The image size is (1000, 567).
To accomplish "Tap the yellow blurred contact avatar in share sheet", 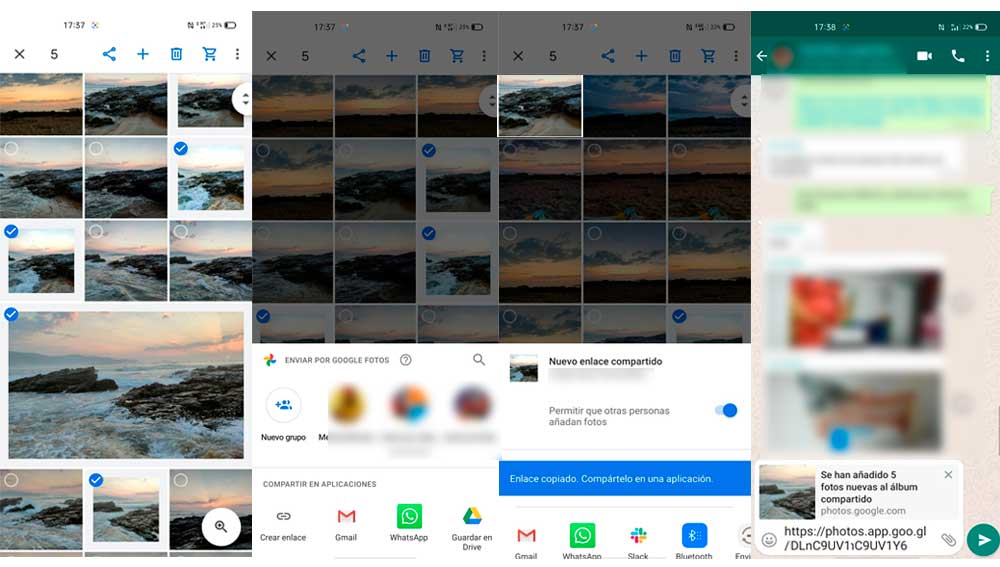I will [x=347, y=404].
